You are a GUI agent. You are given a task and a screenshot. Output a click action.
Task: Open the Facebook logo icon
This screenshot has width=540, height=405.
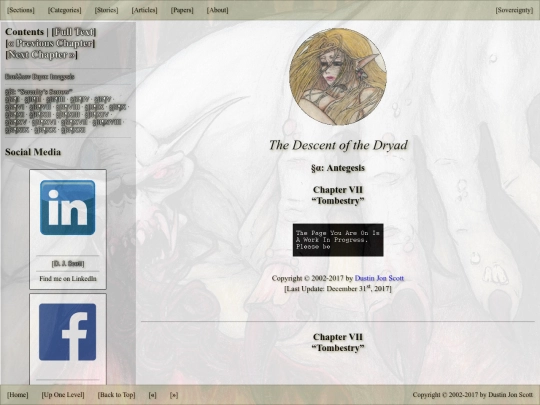click(x=68, y=332)
